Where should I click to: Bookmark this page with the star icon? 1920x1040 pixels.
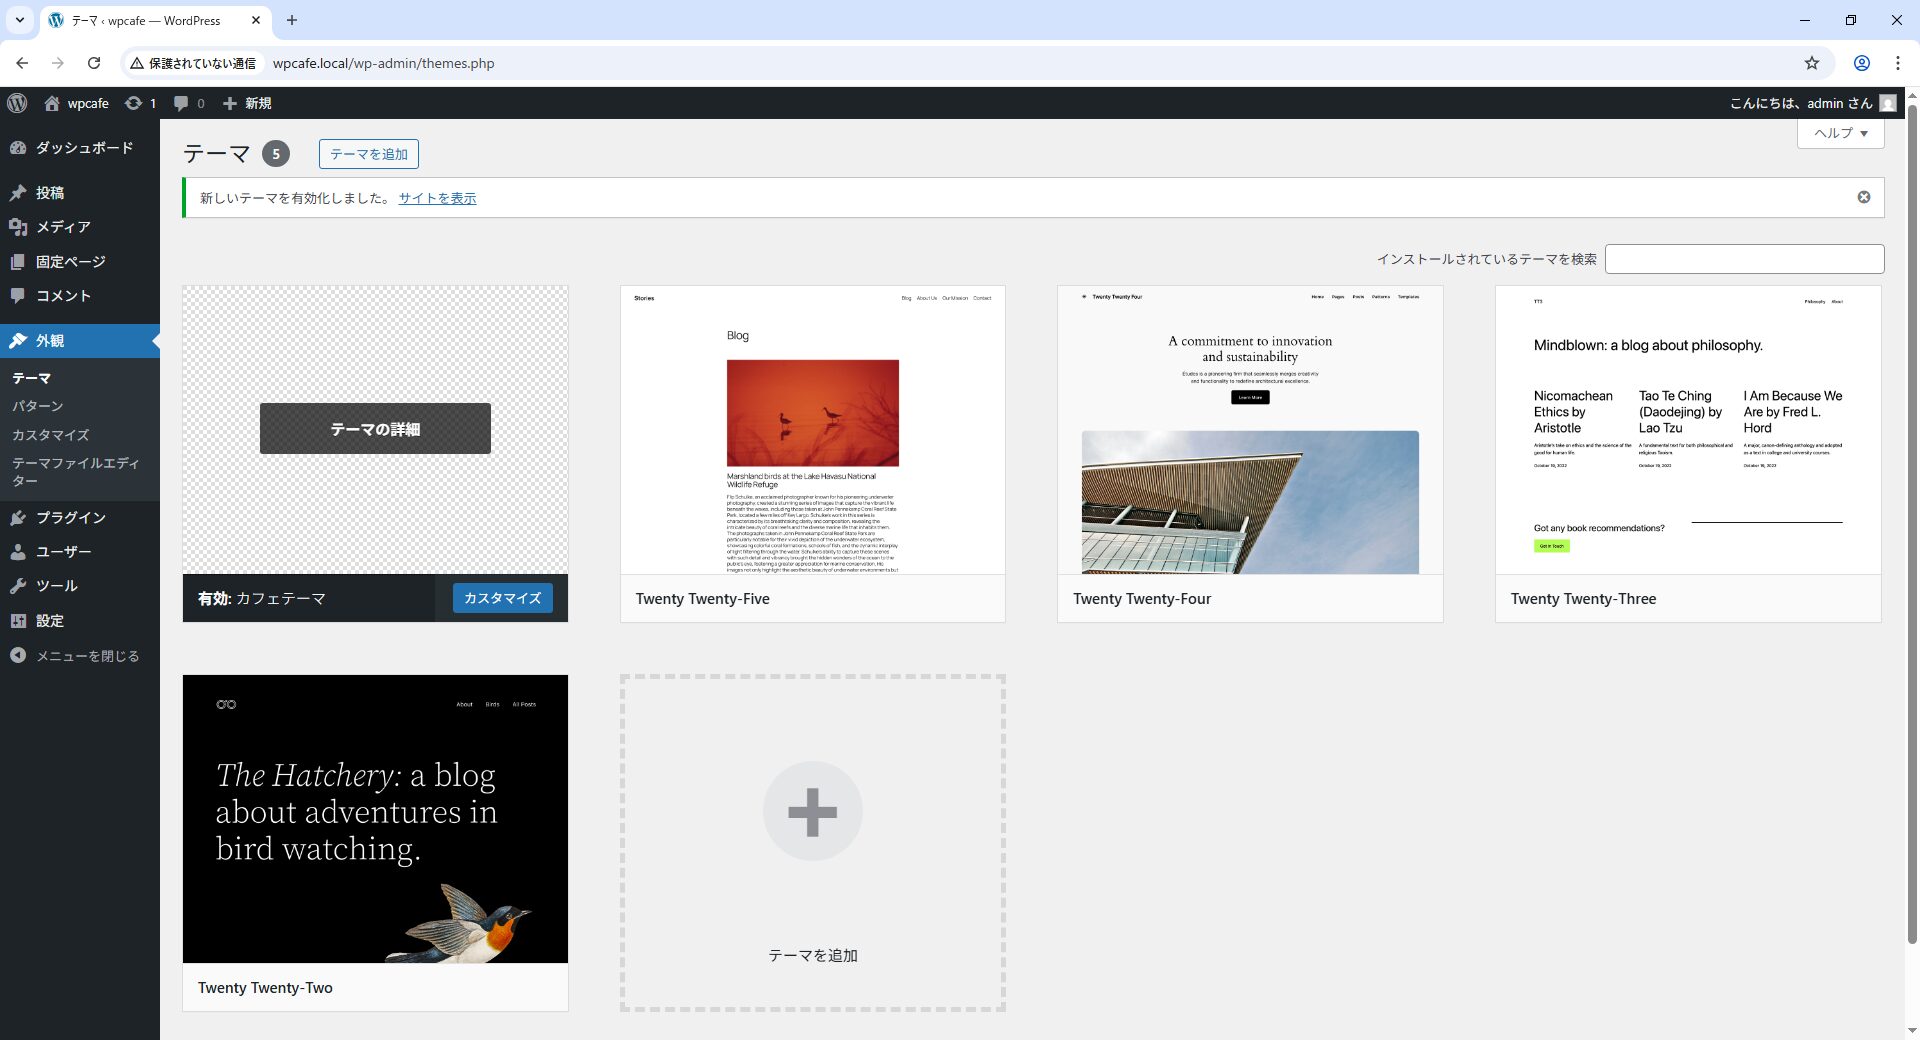(1811, 63)
